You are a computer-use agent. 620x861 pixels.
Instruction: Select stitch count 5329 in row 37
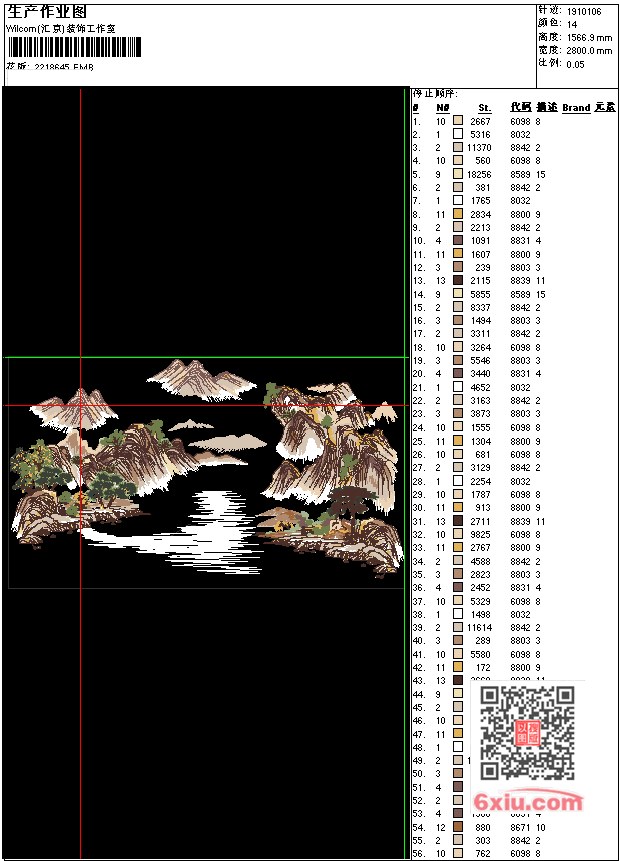pyautogui.click(x=480, y=601)
